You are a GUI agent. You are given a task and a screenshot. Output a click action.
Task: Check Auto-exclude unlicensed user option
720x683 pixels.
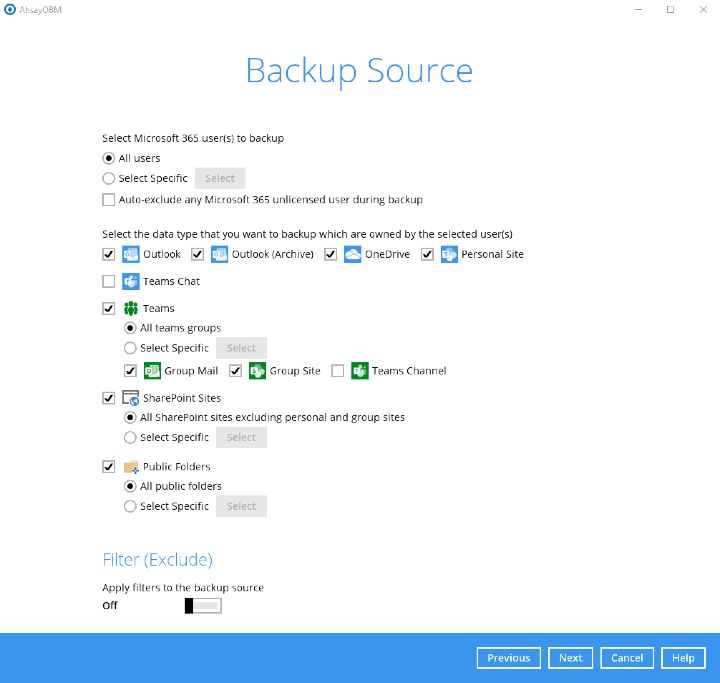click(x=109, y=199)
